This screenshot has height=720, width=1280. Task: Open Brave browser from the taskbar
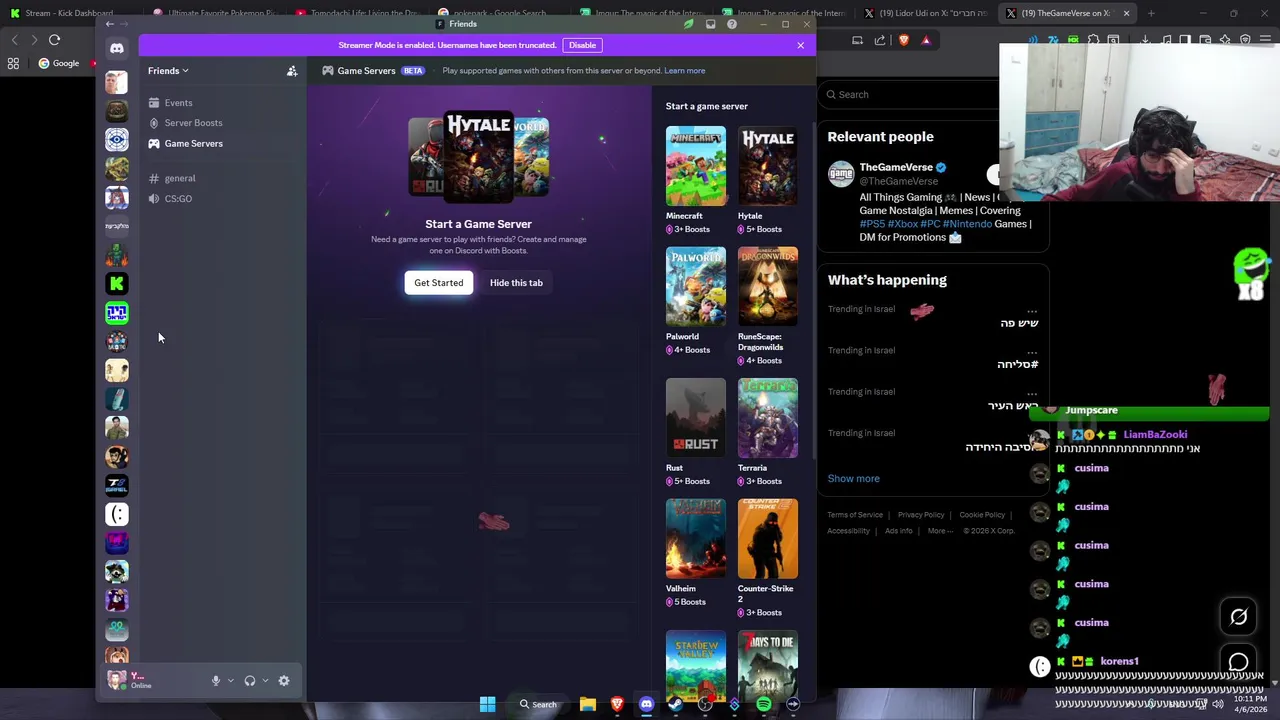click(x=617, y=704)
